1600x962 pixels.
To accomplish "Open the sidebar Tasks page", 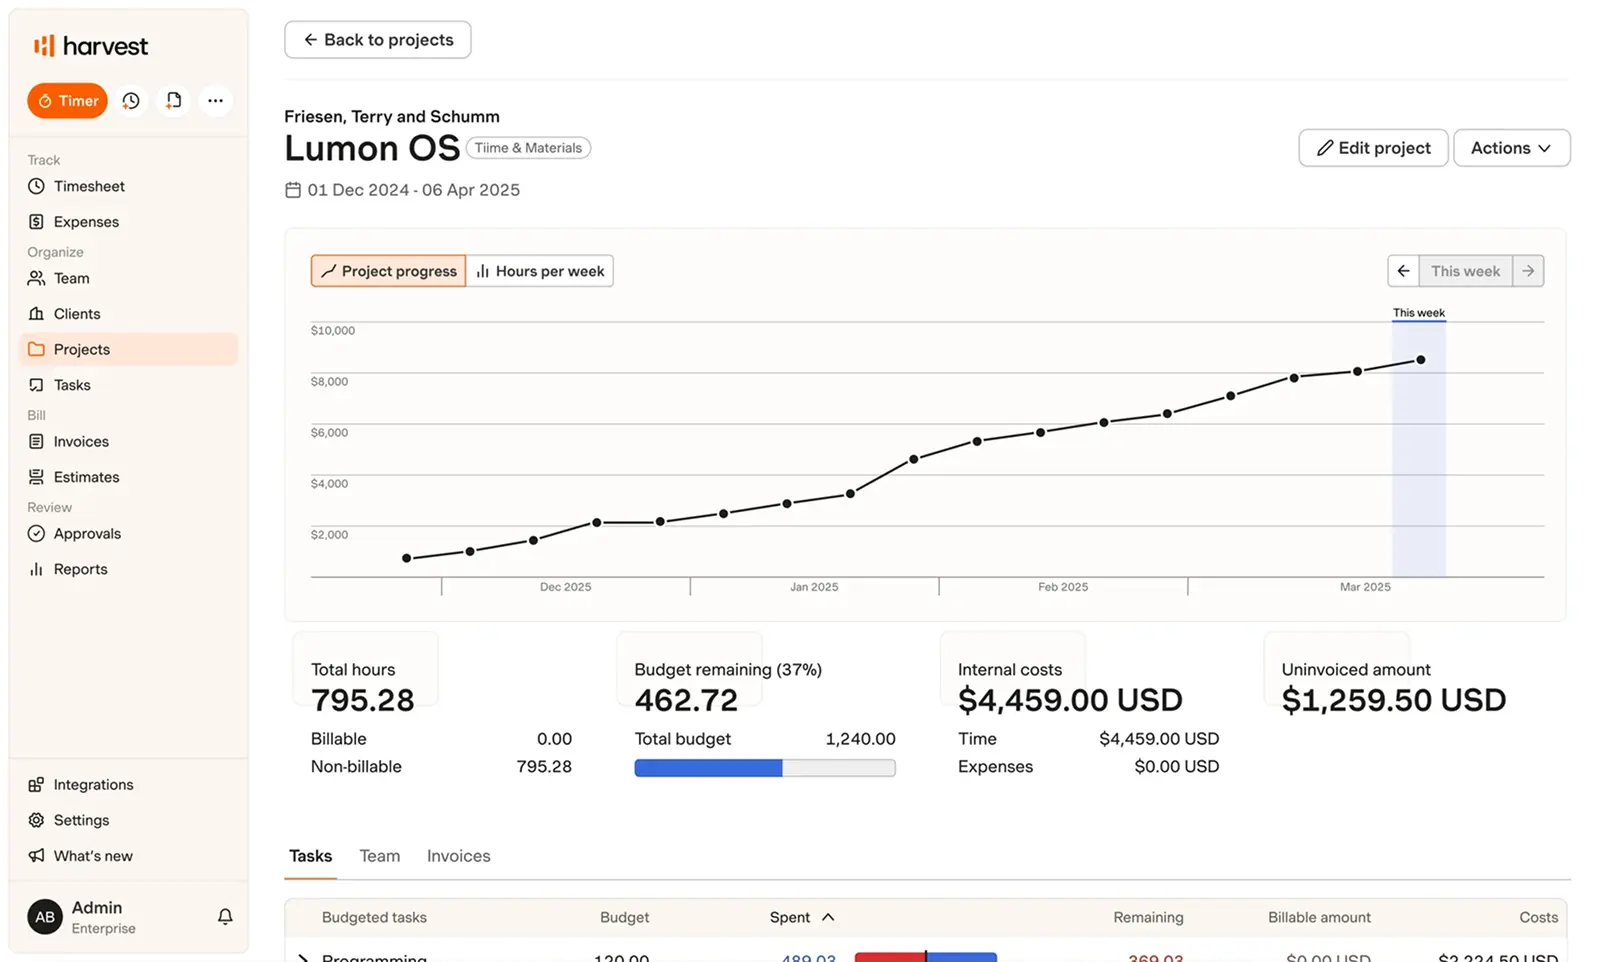I will (128, 385).
